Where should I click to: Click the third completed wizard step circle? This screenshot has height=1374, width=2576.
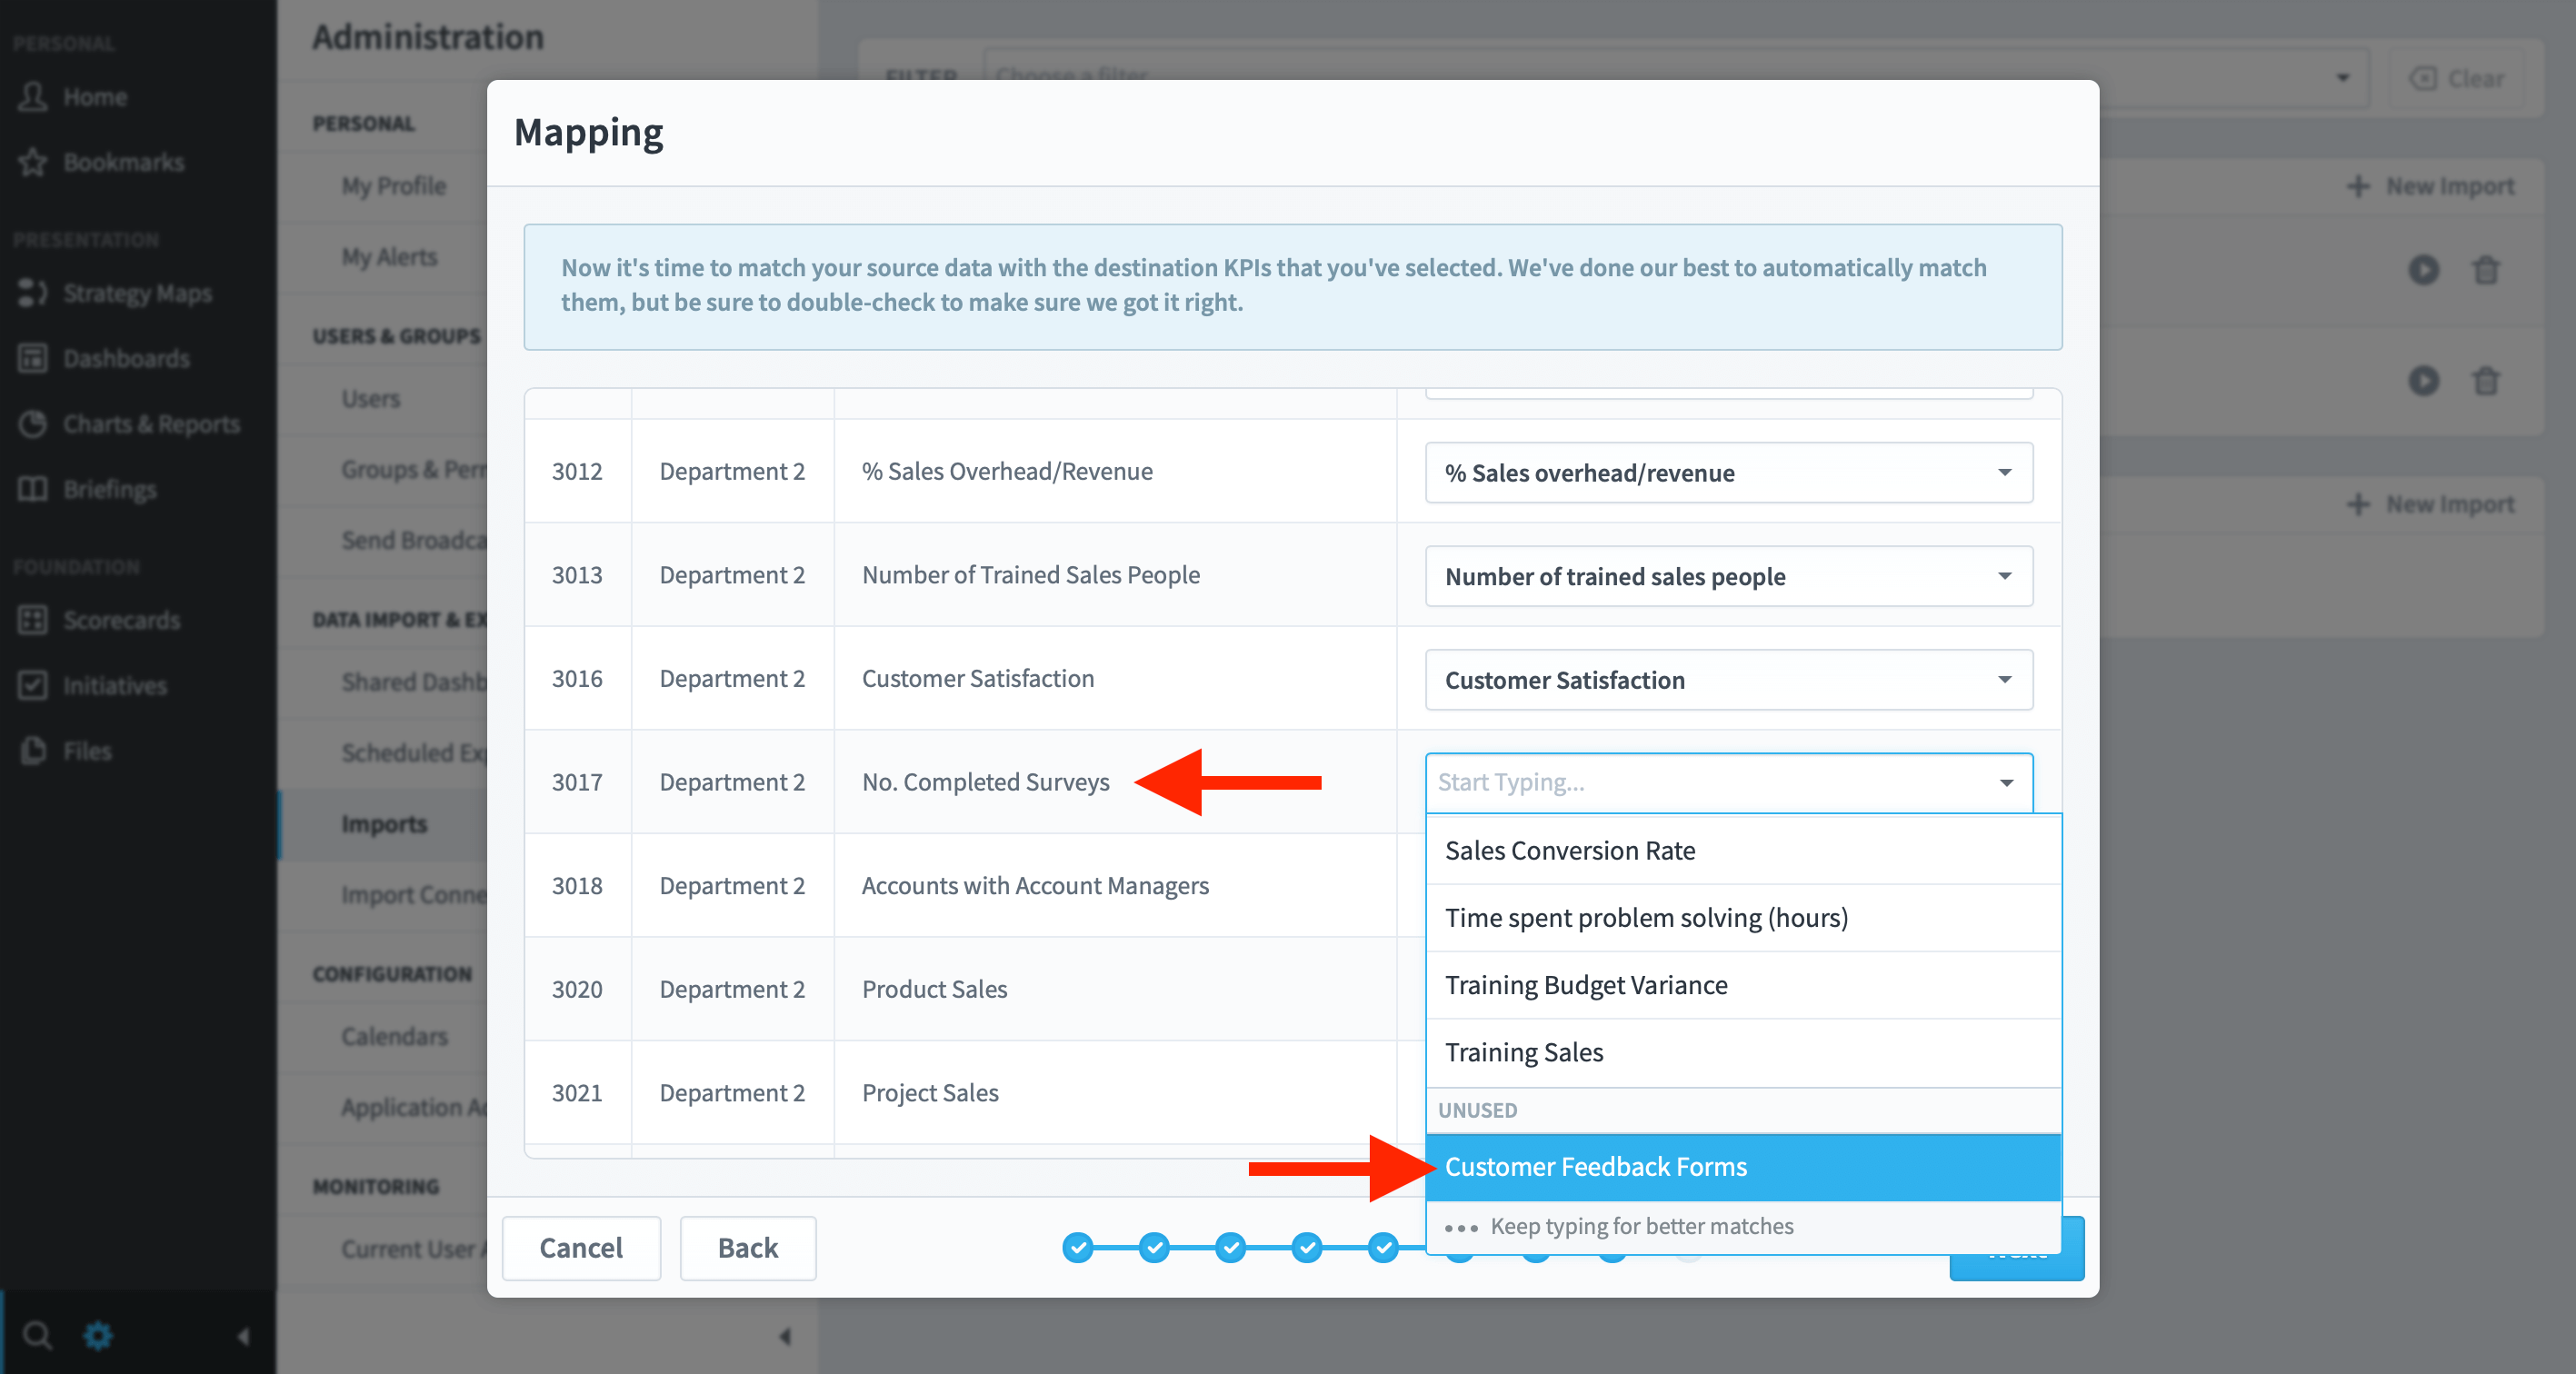(1230, 1247)
